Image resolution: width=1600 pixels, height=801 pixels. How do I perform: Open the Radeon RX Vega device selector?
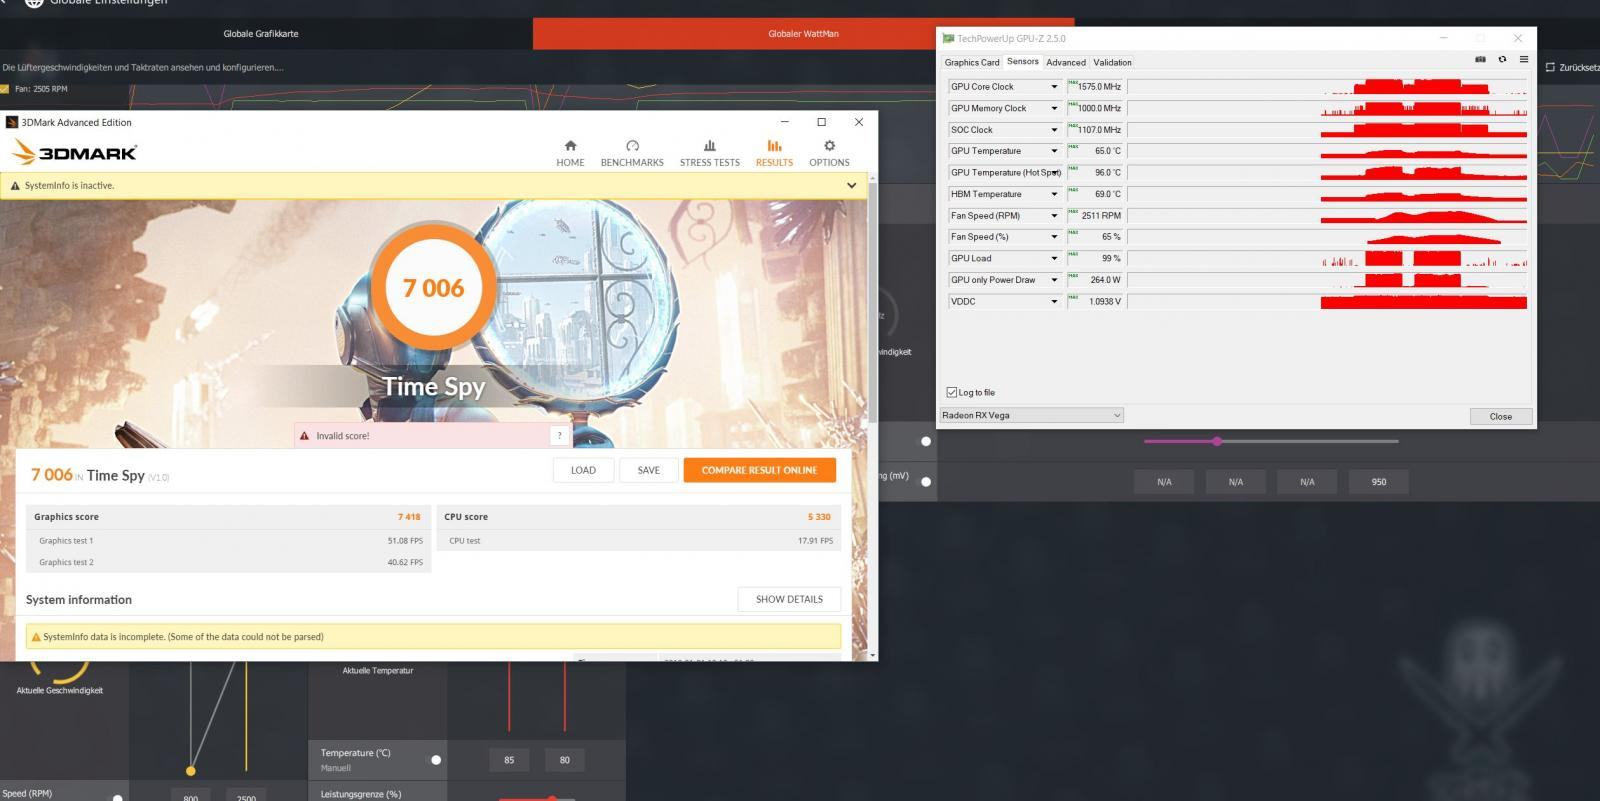(x=1031, y=415)
